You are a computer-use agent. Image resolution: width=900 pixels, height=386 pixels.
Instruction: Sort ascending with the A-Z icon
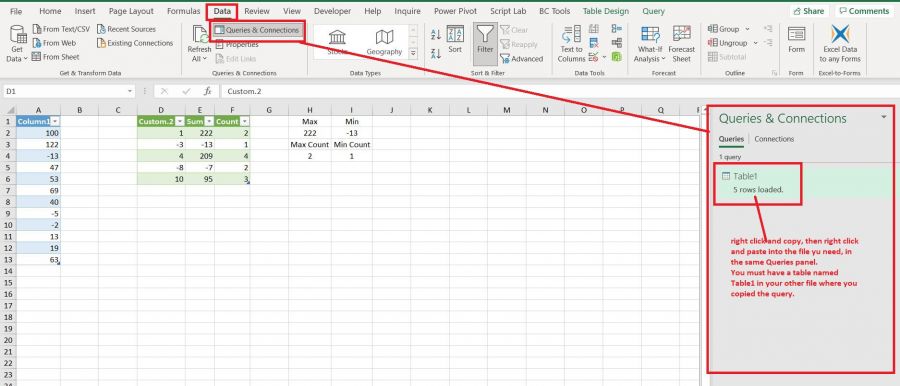[x=436, y=35]
